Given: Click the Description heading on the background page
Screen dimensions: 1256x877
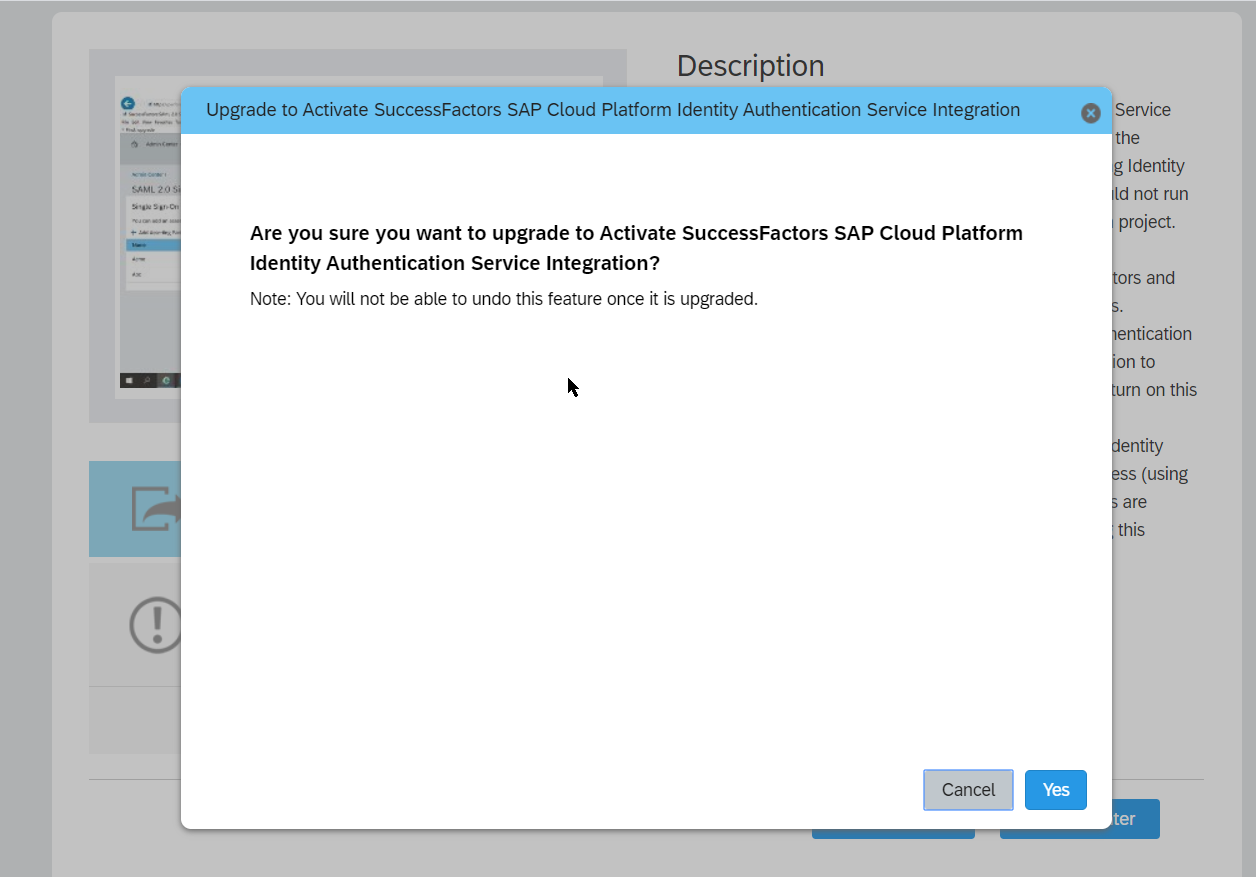Looking at the screenshot, I should click(750, 66).
